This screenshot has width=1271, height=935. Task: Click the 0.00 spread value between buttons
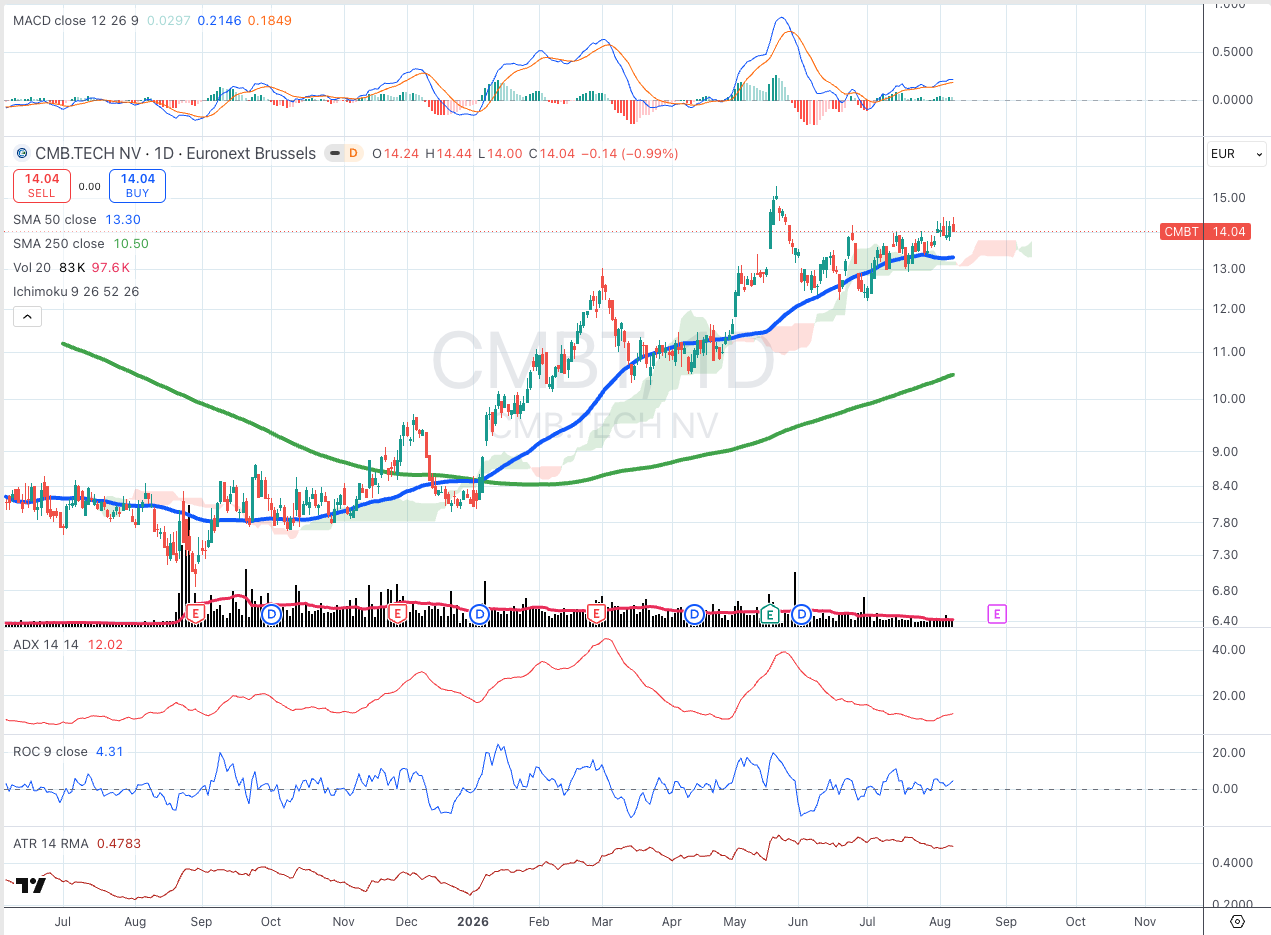click(89, 186)
